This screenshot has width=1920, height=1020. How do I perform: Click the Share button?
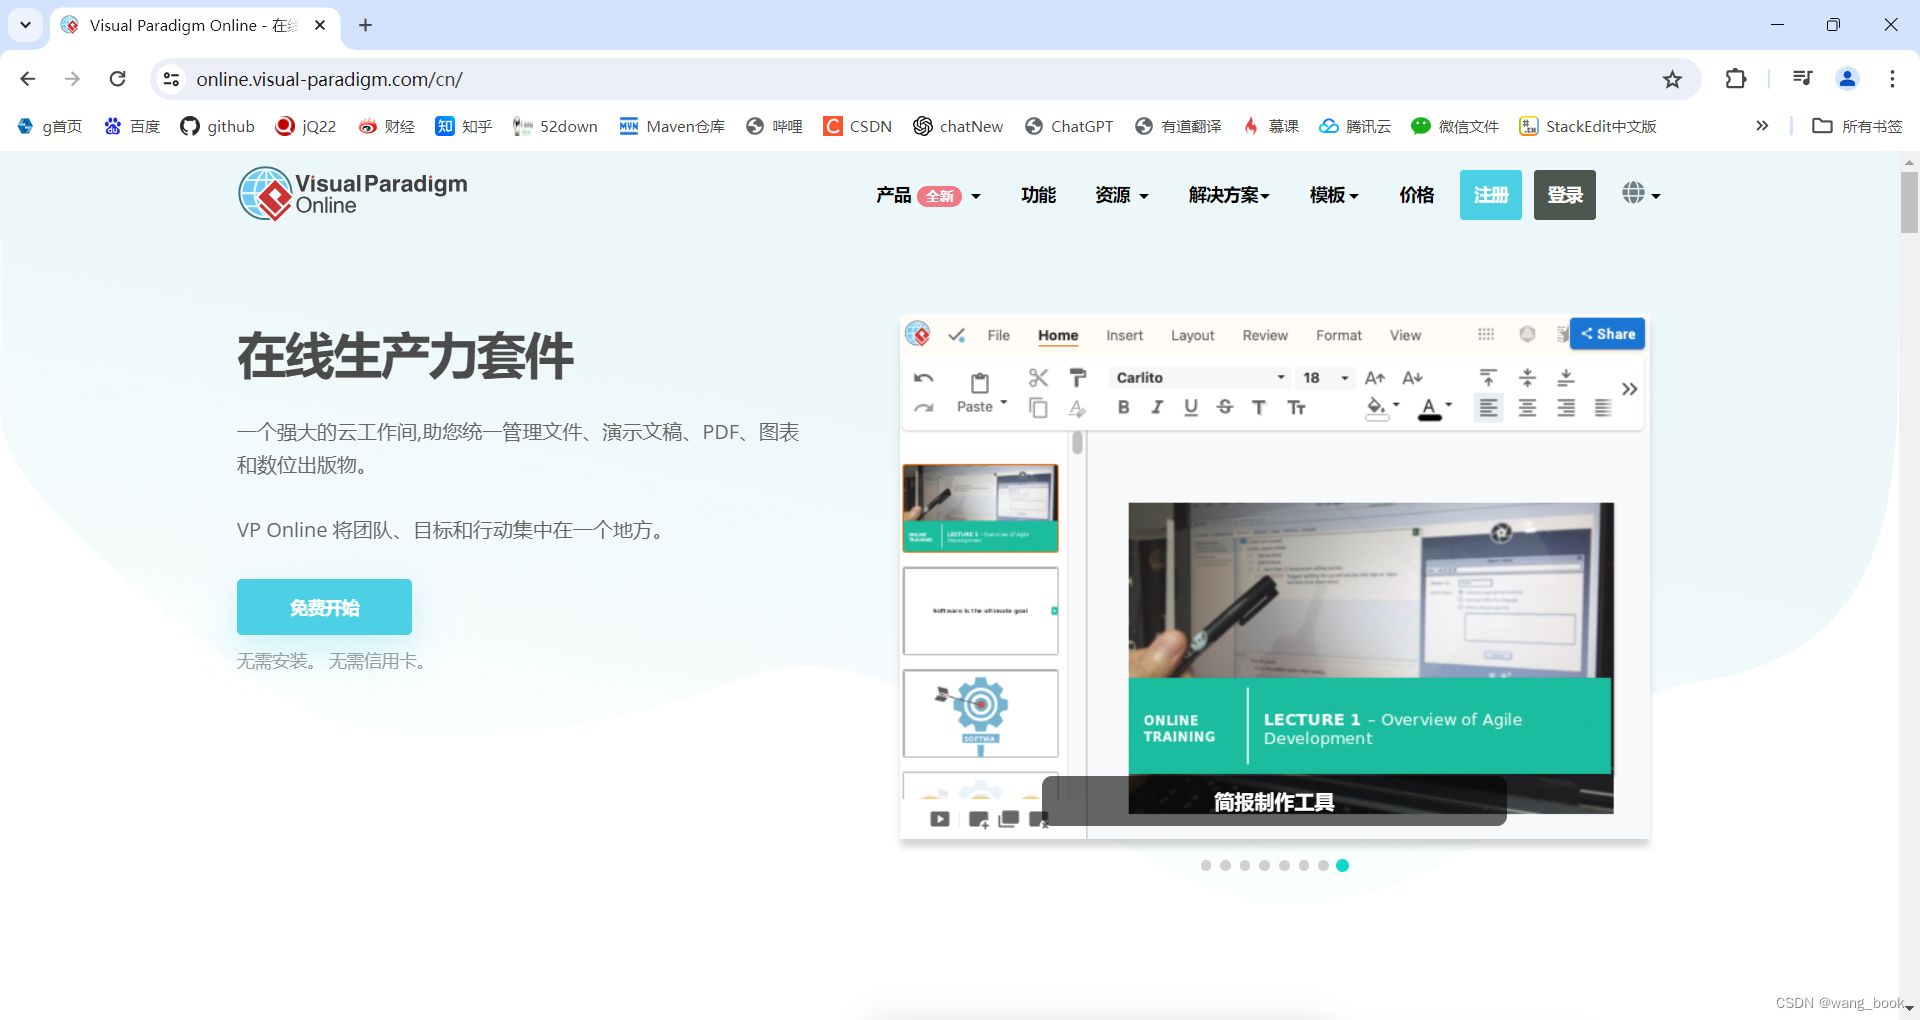point(1607,334)
